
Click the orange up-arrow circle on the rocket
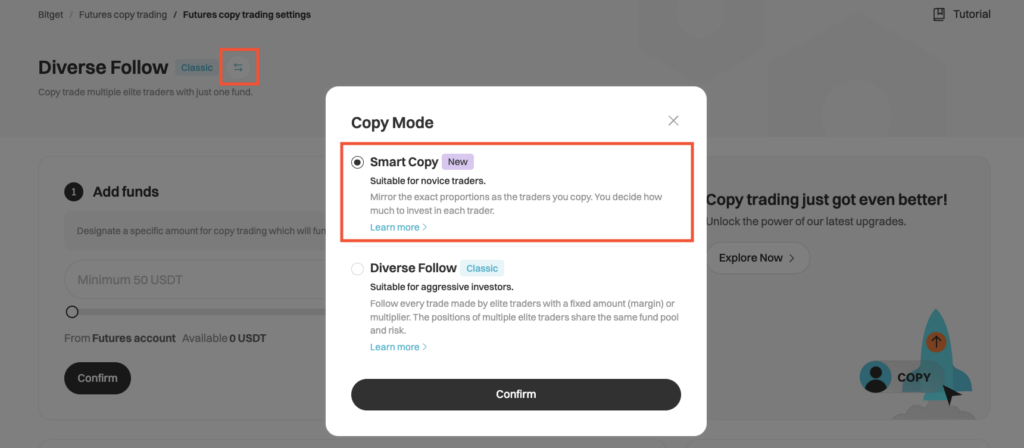(936, 342)
